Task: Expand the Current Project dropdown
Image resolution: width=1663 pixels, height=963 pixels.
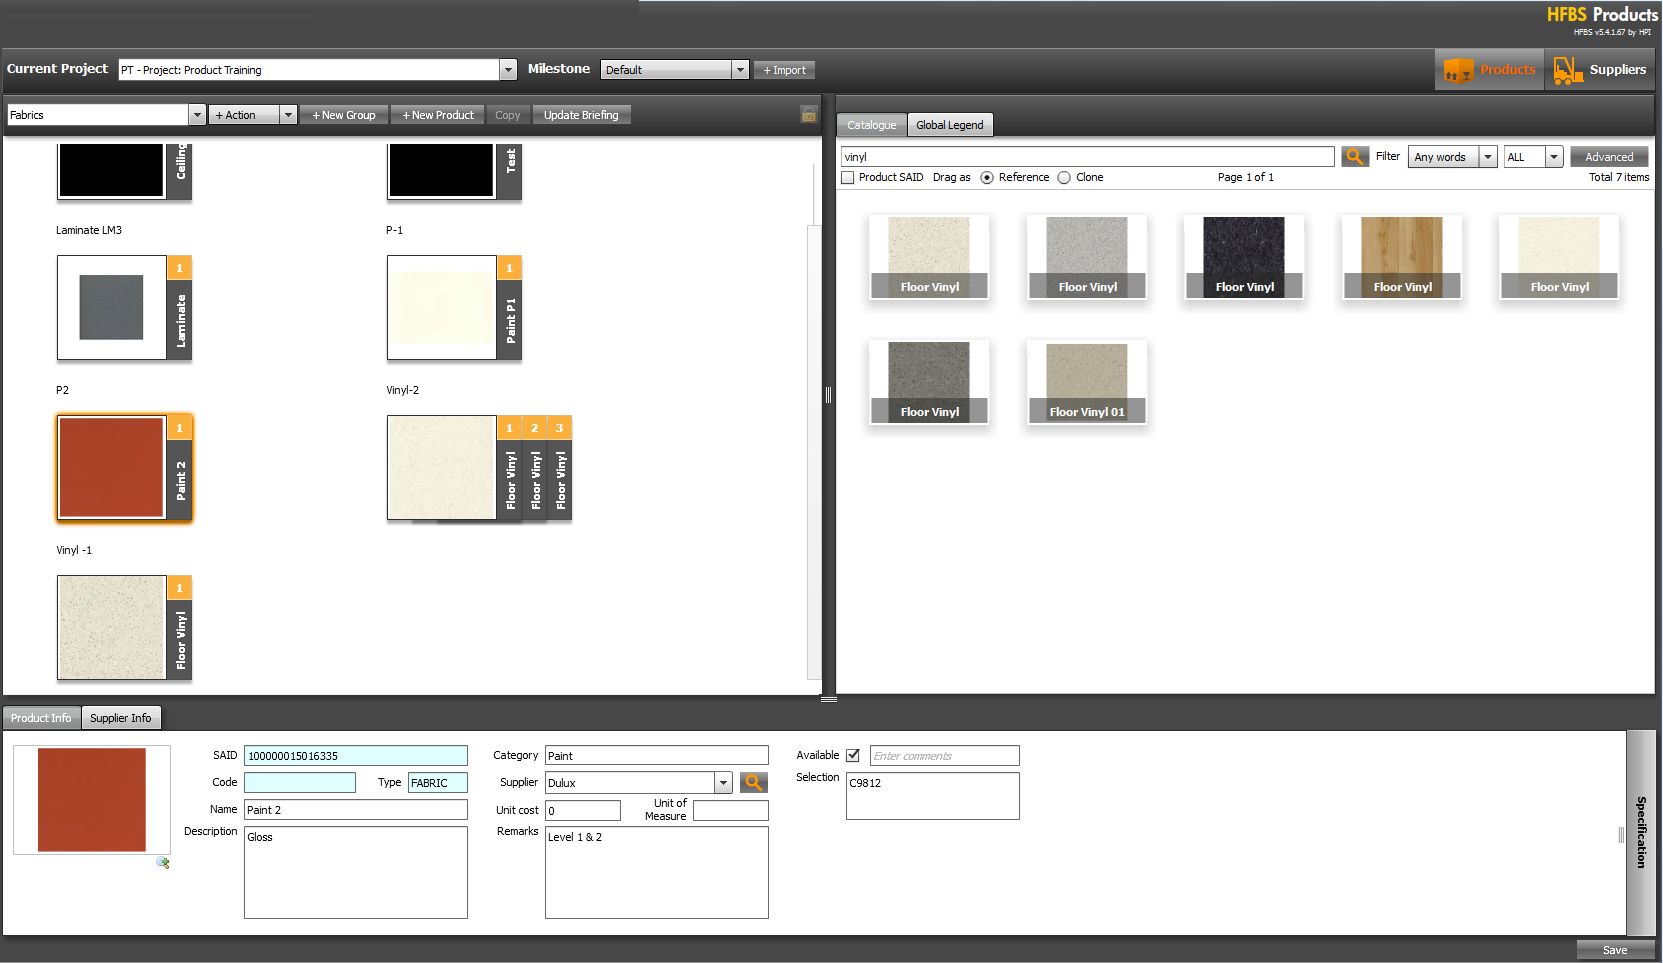Action: point(508,69)
